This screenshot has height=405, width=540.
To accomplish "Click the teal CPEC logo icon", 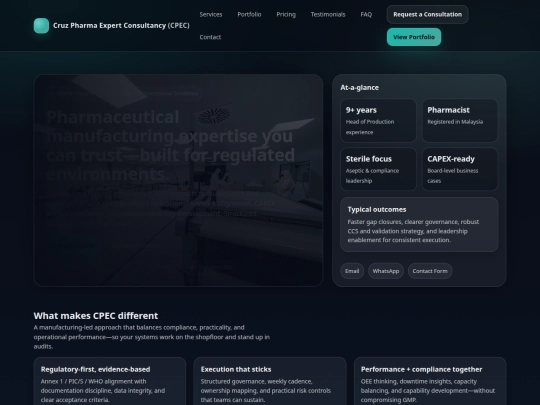I will point(41,25).
